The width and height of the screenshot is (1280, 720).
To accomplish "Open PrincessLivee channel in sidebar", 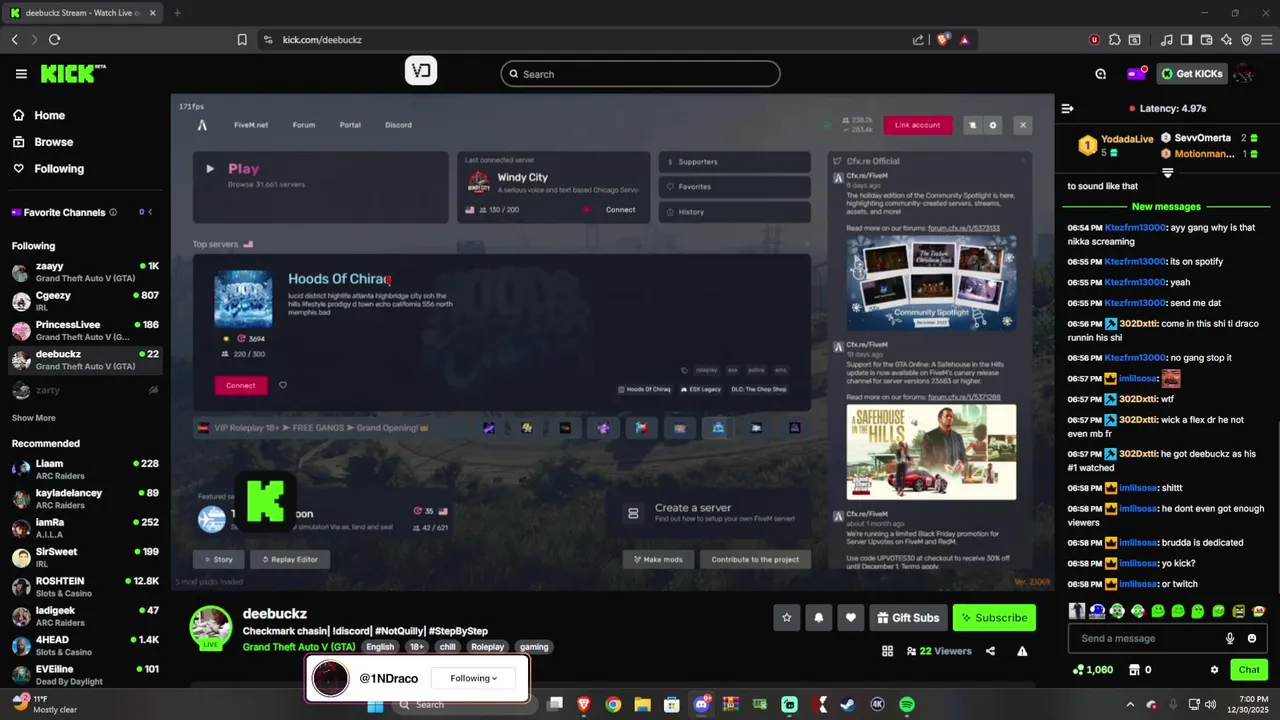I will pyautogui.click(x=85, y=331).
